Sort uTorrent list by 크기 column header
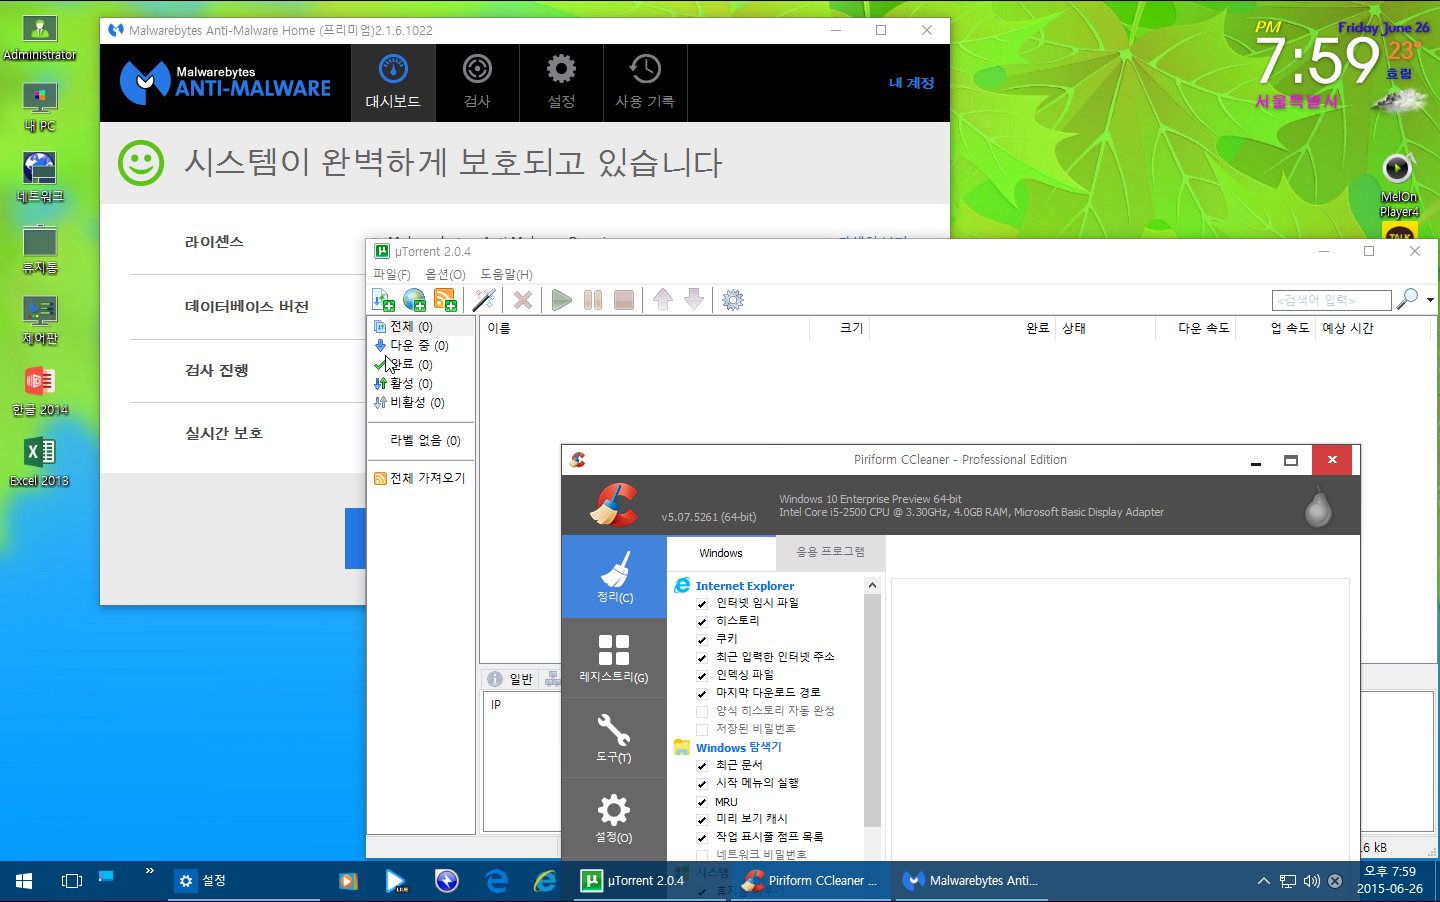1440x902 pixels. [839, 328]
